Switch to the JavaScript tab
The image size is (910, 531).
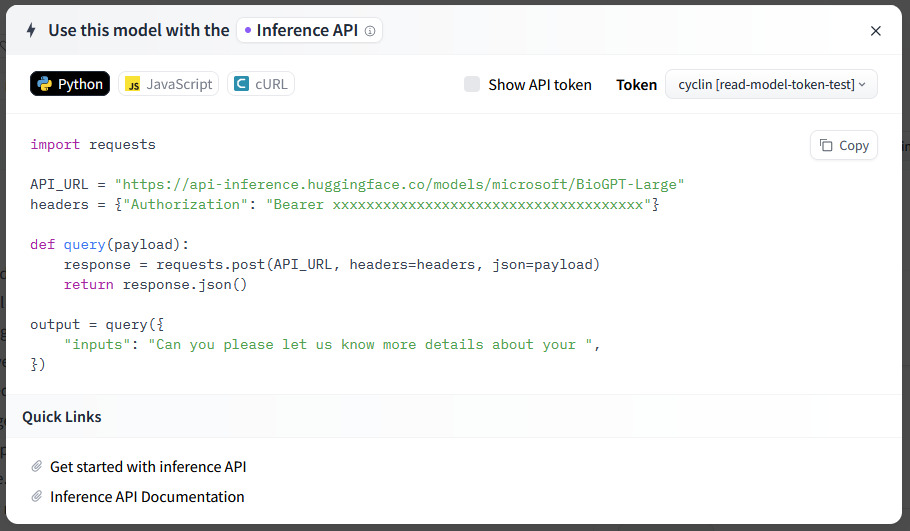click(168, 84)
